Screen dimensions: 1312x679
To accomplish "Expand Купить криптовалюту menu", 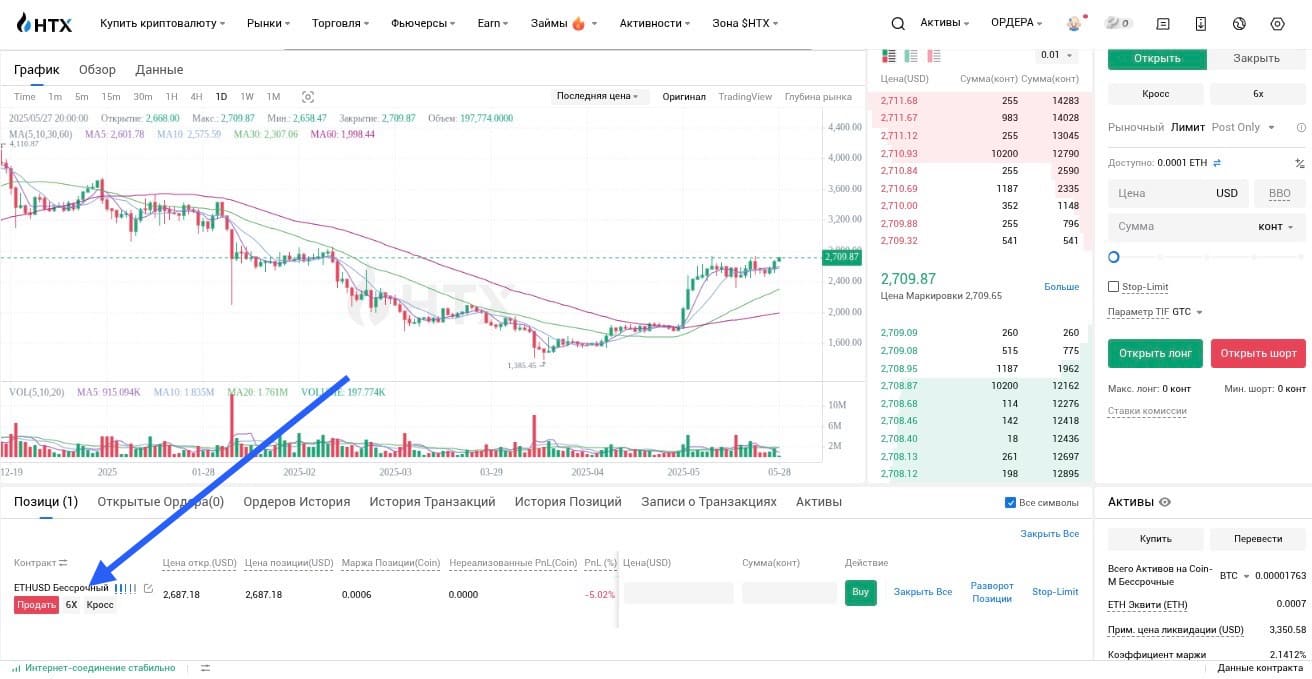I will pos(162,23).
